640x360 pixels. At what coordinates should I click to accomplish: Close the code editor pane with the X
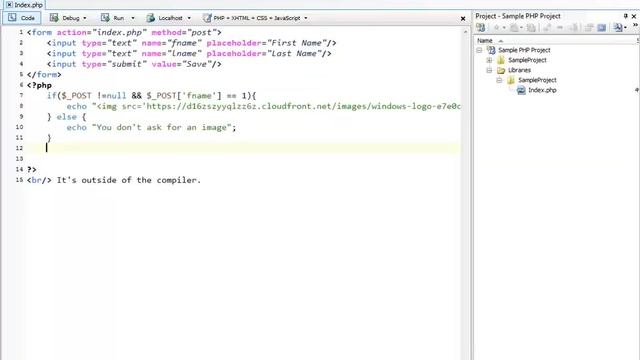[463, 18]
